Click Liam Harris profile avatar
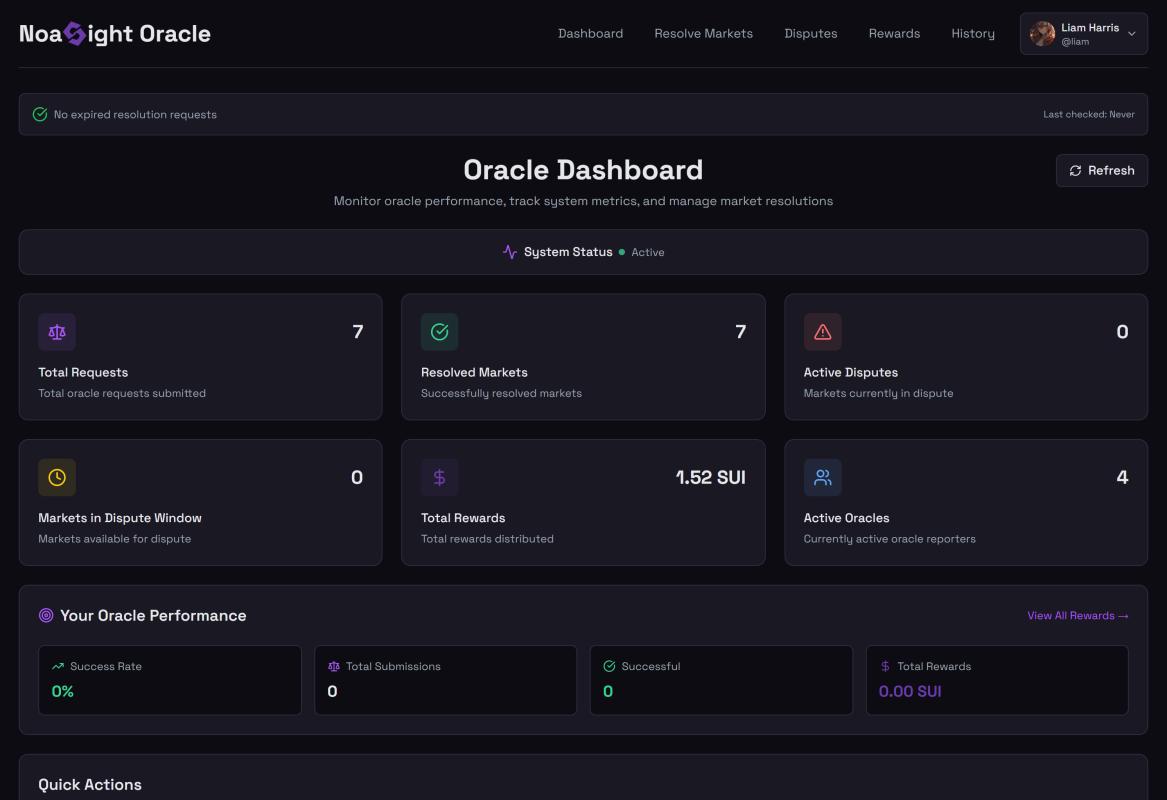Screen dimensions: 1167x800 pyautogui.click(x=1042, y=34)
